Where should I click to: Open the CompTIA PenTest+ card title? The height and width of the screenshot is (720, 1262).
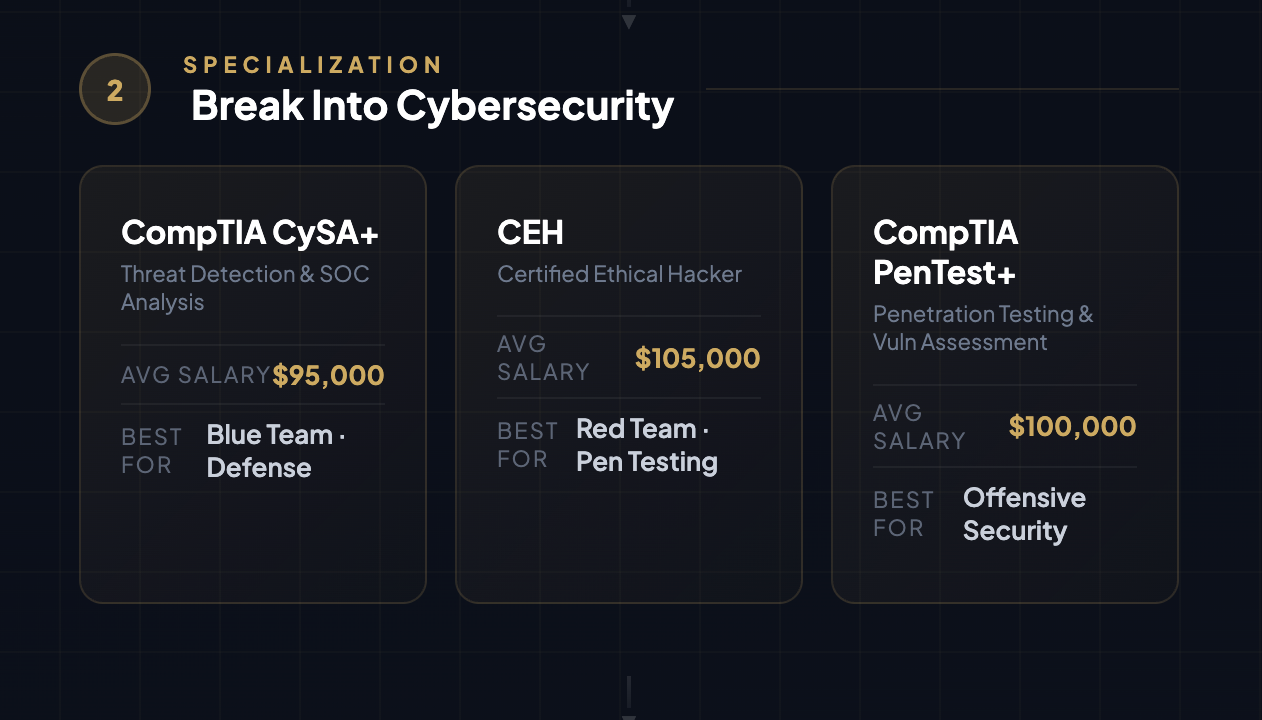[x=945, y=252]
